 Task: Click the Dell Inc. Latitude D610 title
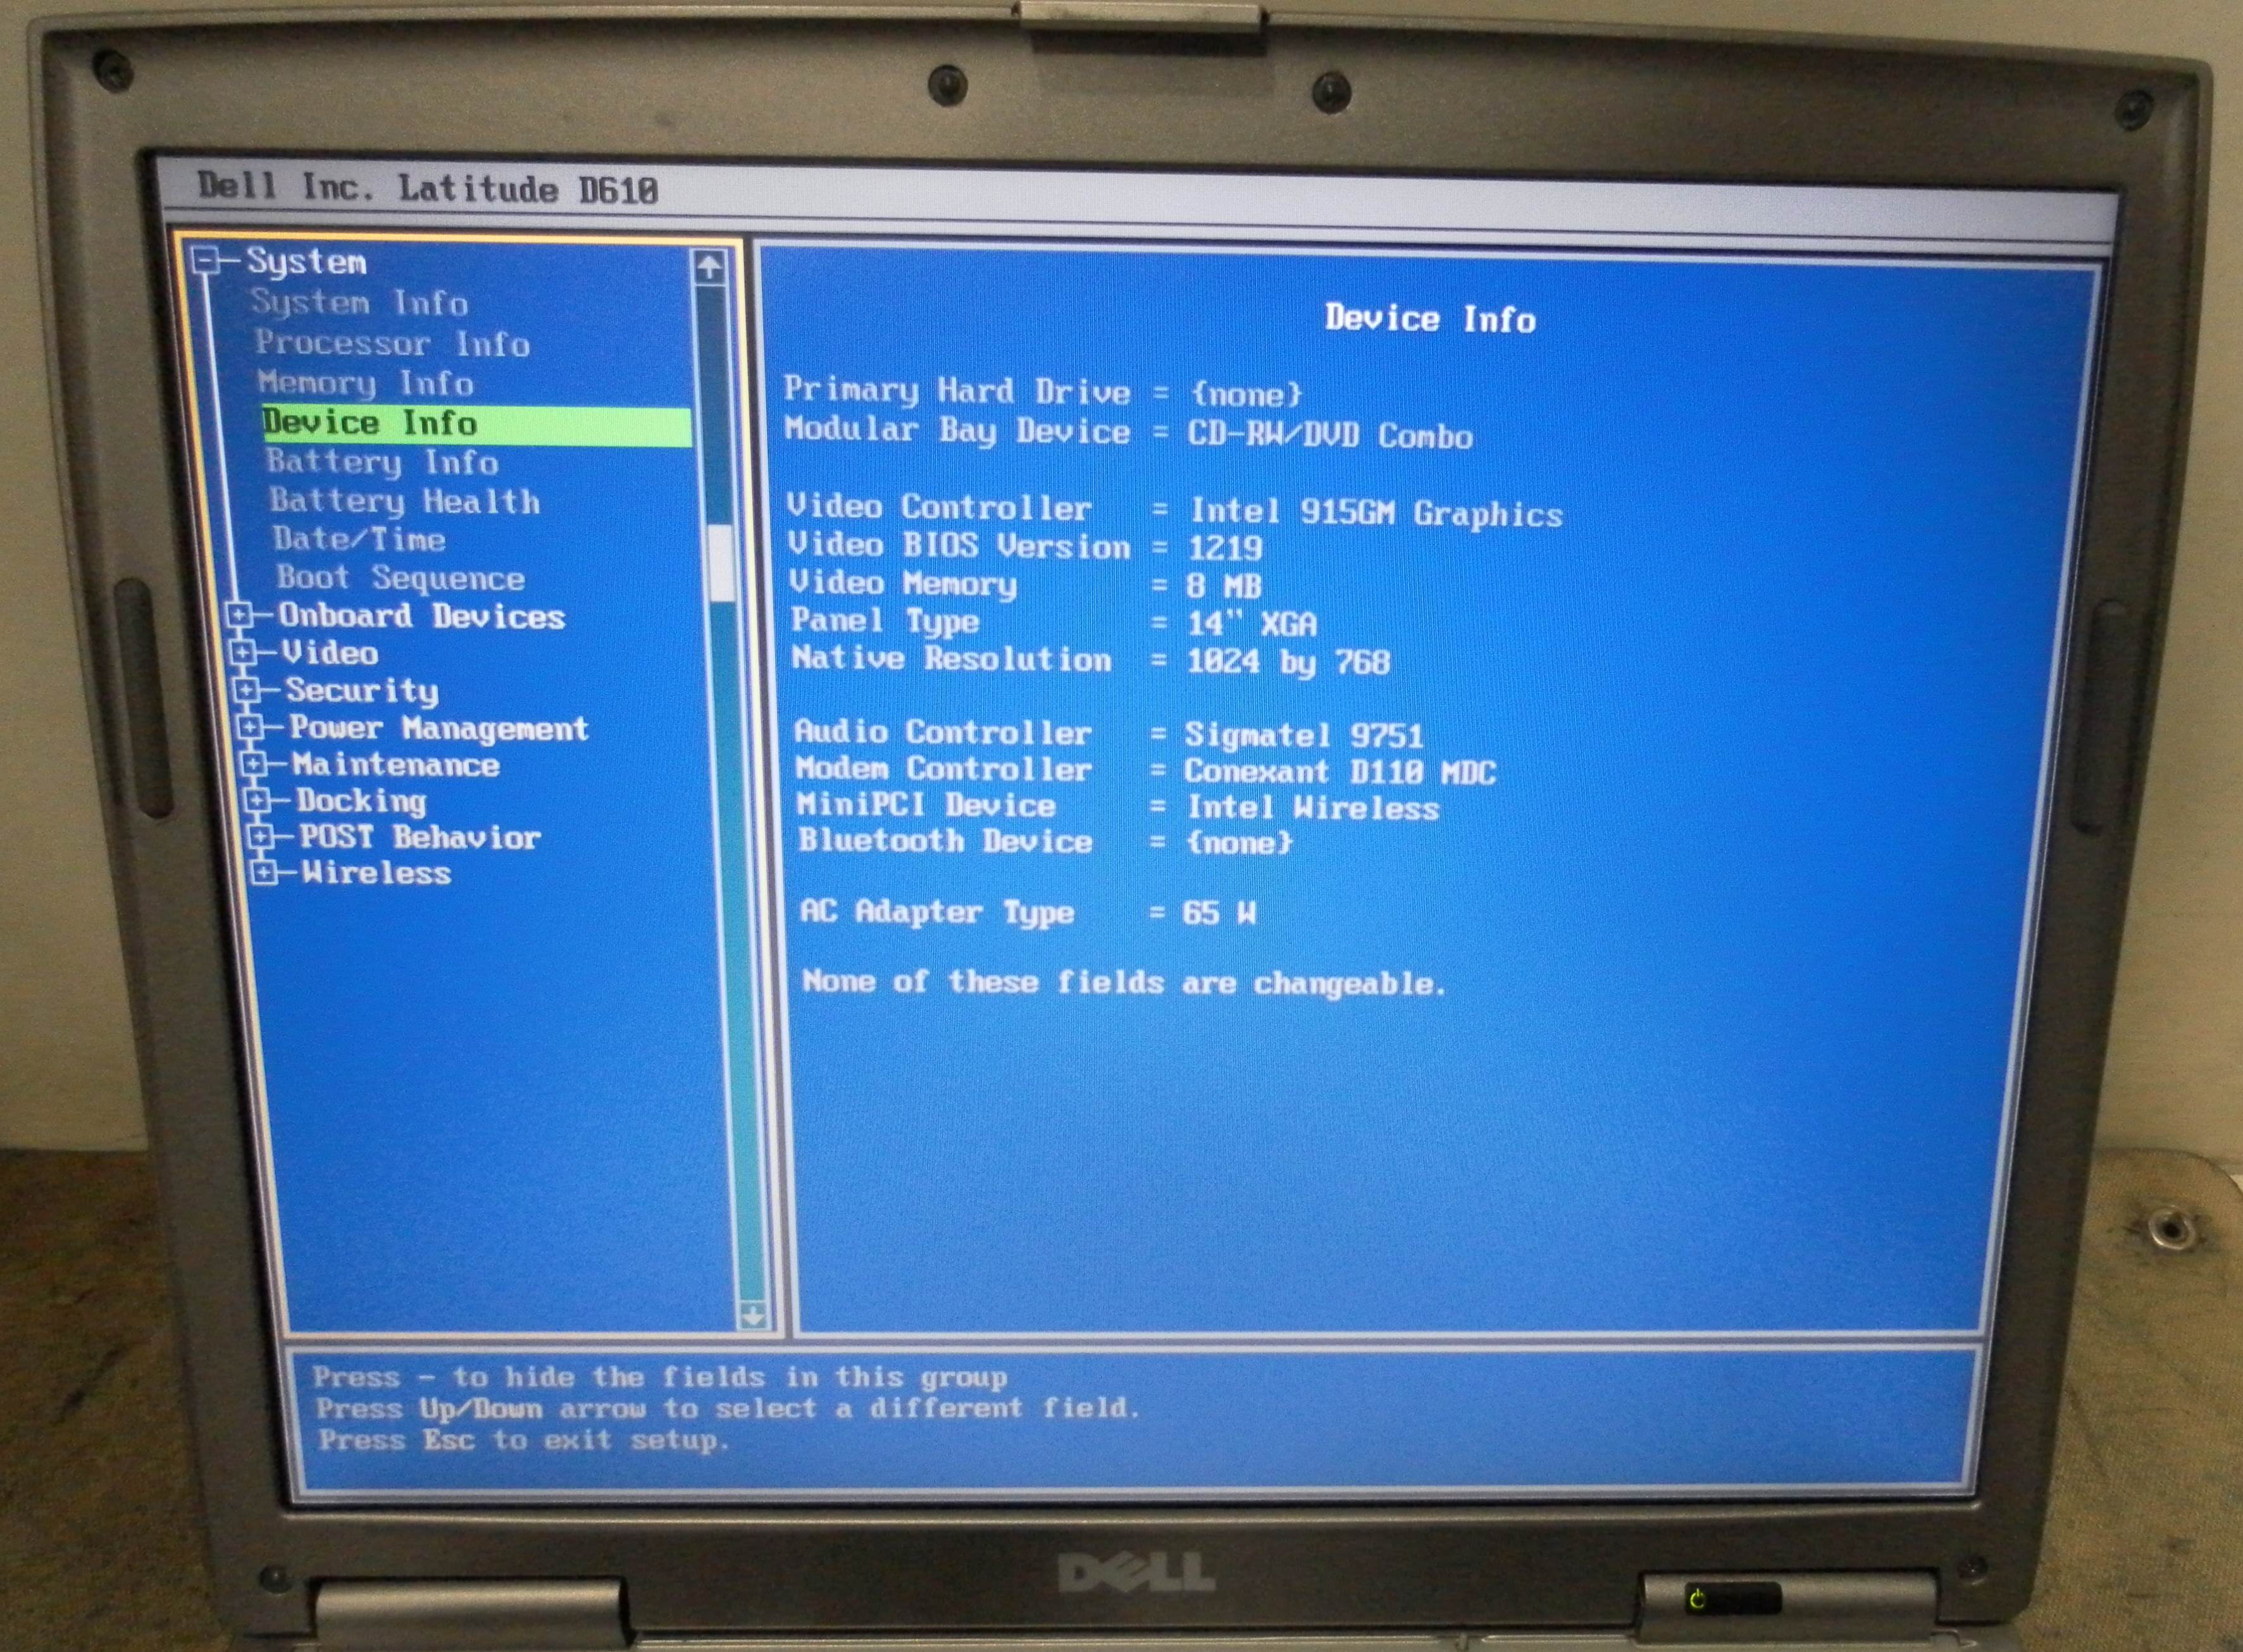coord(428,188)
